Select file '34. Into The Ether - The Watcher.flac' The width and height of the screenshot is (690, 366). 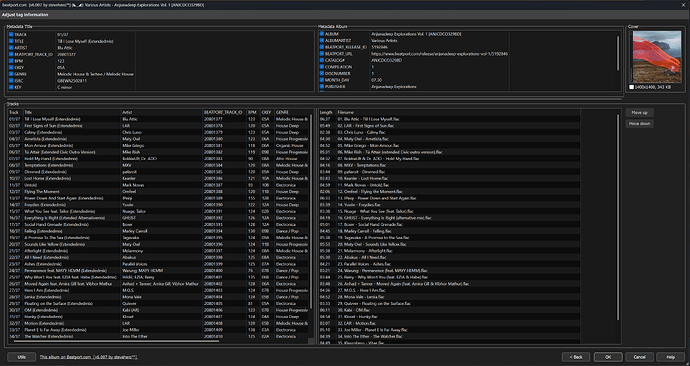449,337
